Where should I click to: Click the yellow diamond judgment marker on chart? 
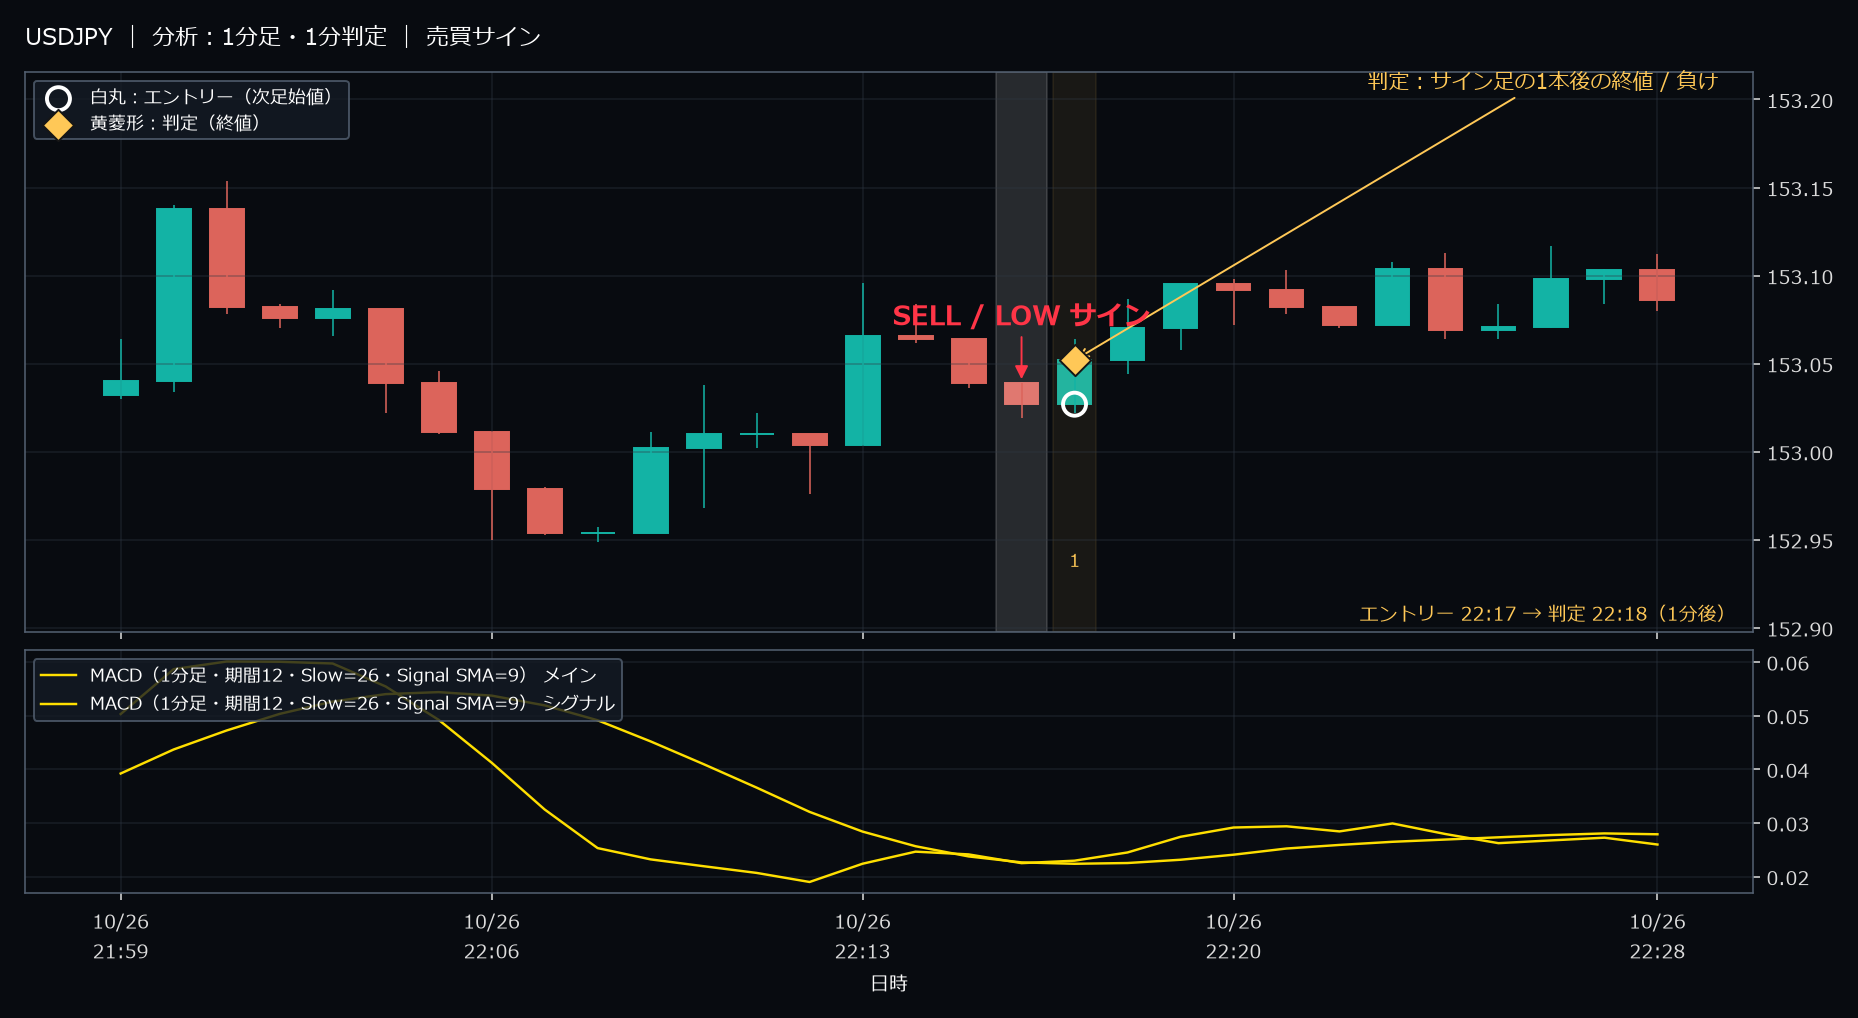[x=1075, y=360]
